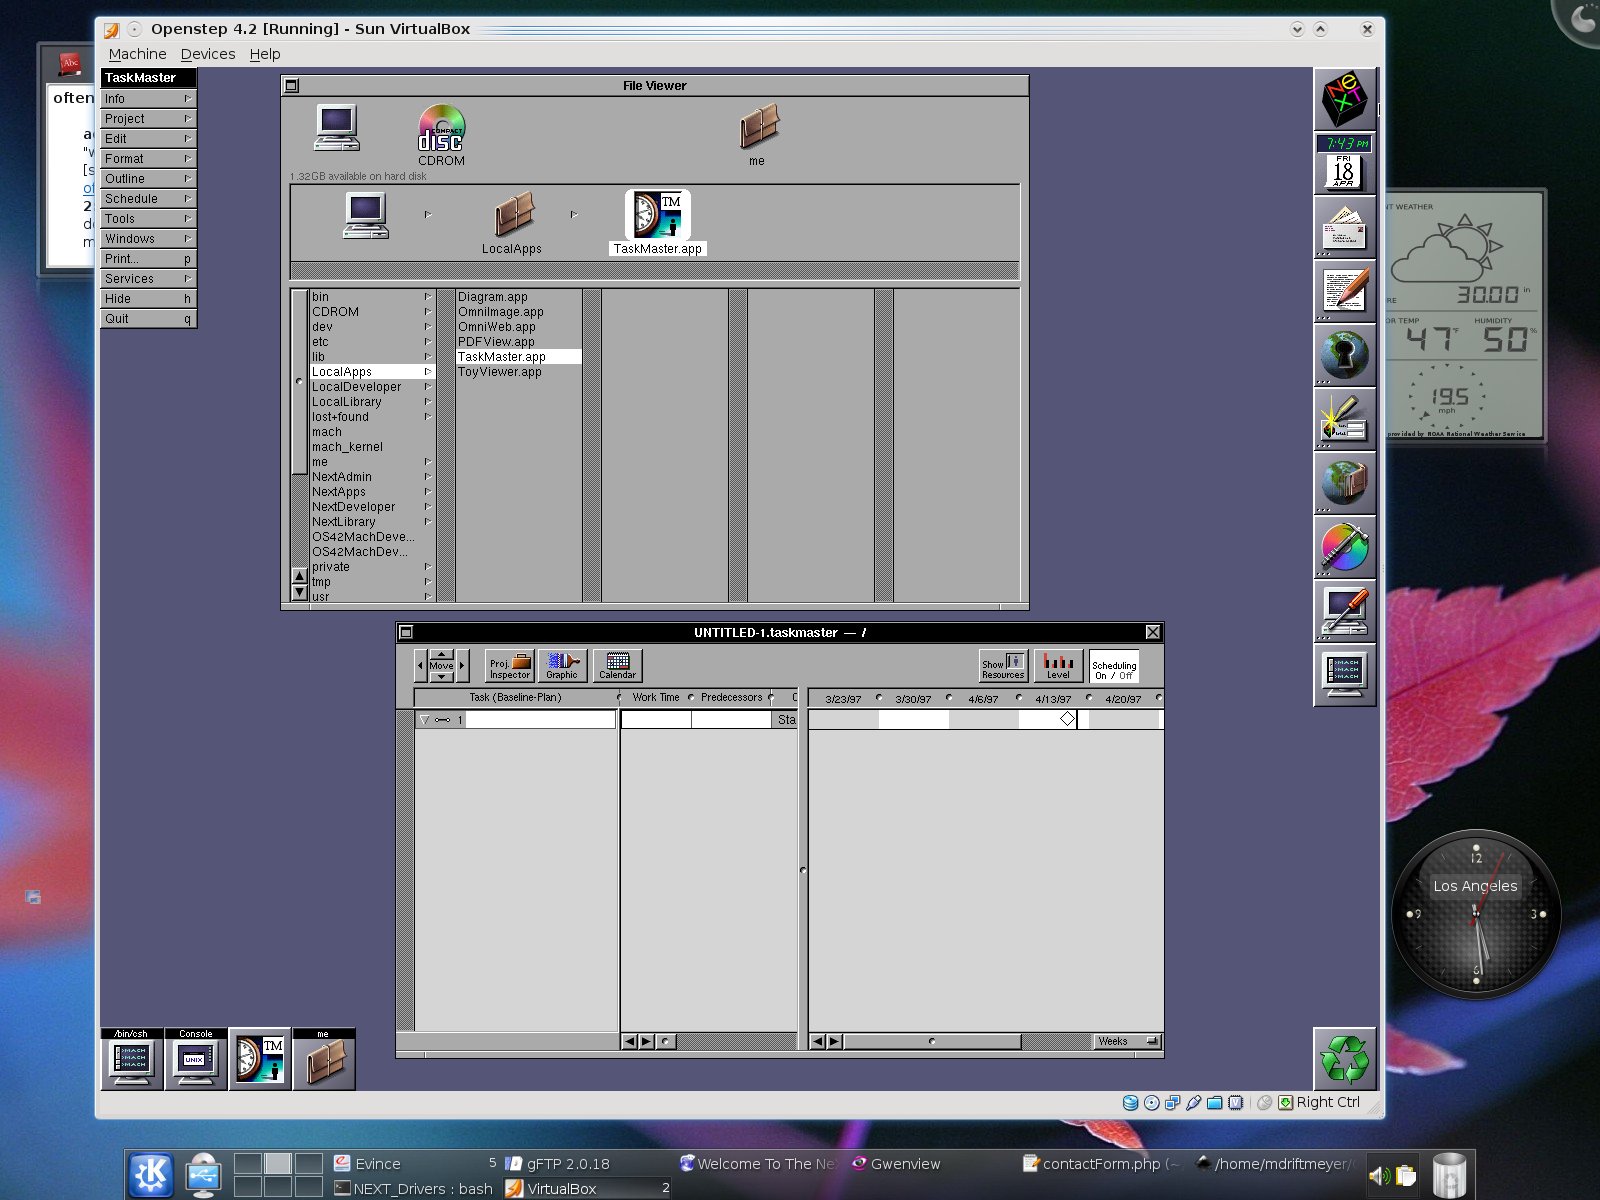The width and height of the screenshot is (1600, 1200).
Task: Open the Graphic view in TaskMaster
Action: [563, 665]
